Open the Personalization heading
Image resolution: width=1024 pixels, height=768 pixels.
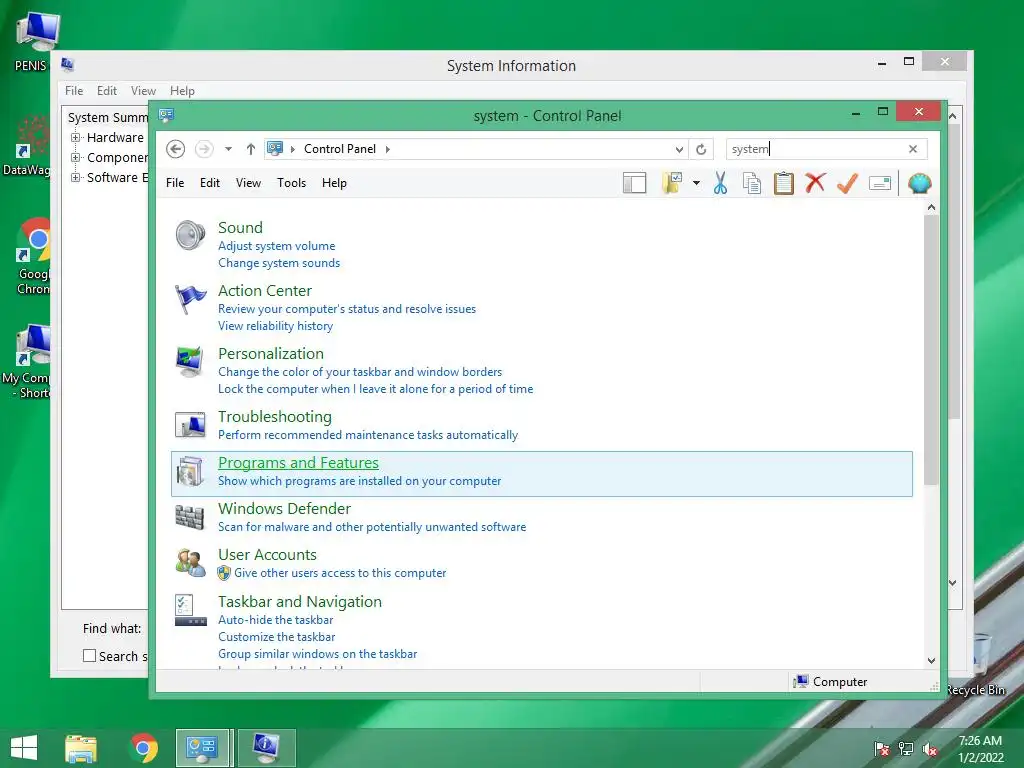pyautogui.click(x=270, y=353)
